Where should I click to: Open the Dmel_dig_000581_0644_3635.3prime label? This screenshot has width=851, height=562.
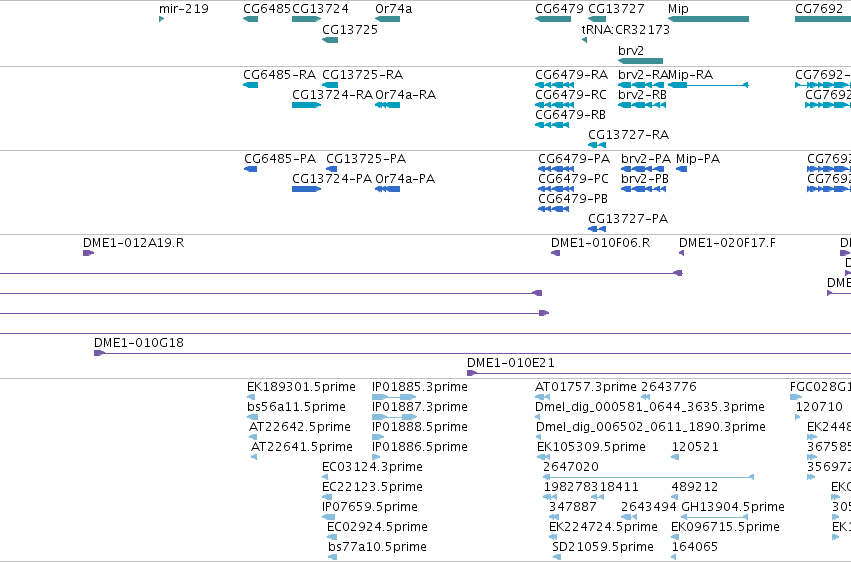coord(650,407)
